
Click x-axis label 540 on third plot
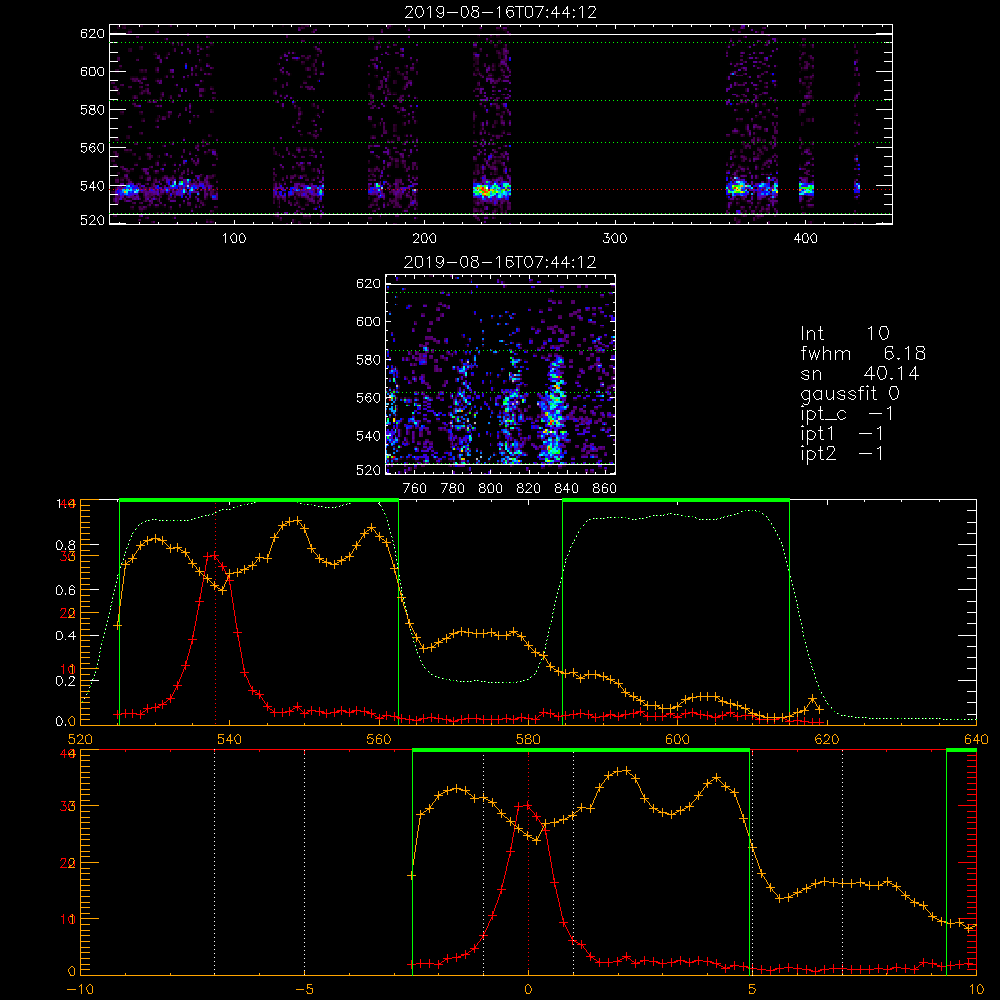click(229, 739)
